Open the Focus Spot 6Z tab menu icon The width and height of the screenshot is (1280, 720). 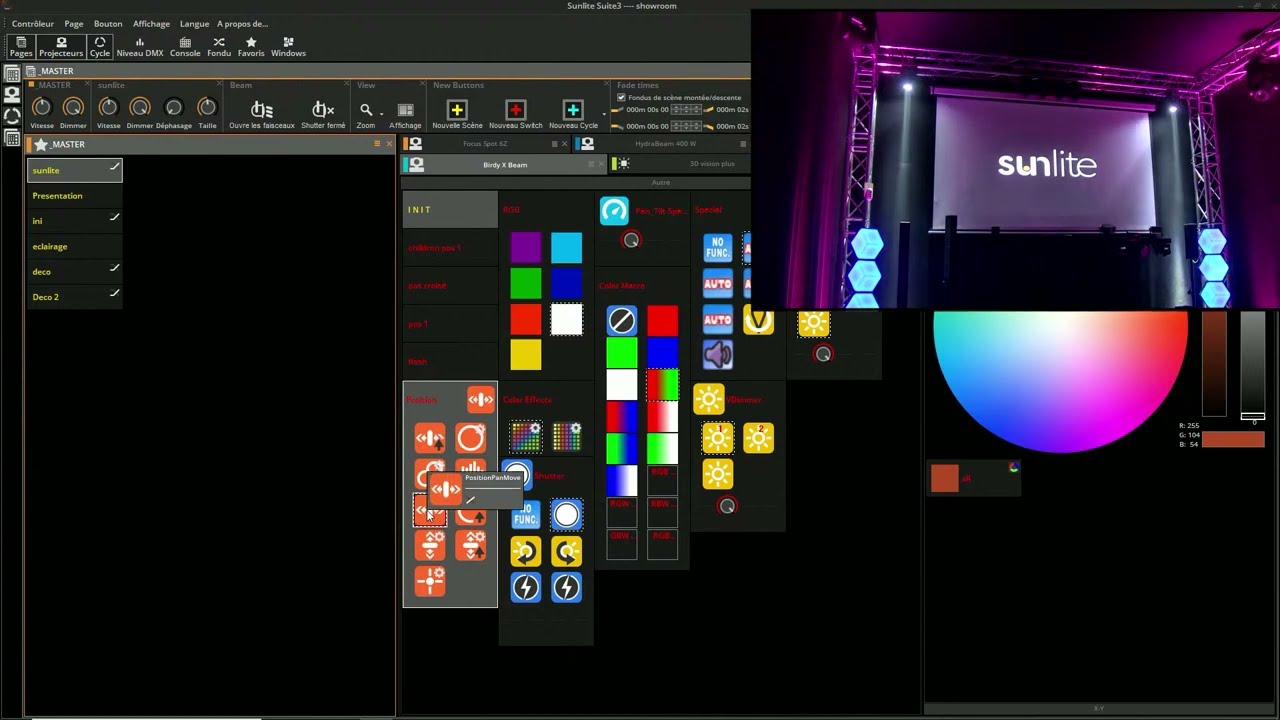[554, 144]
